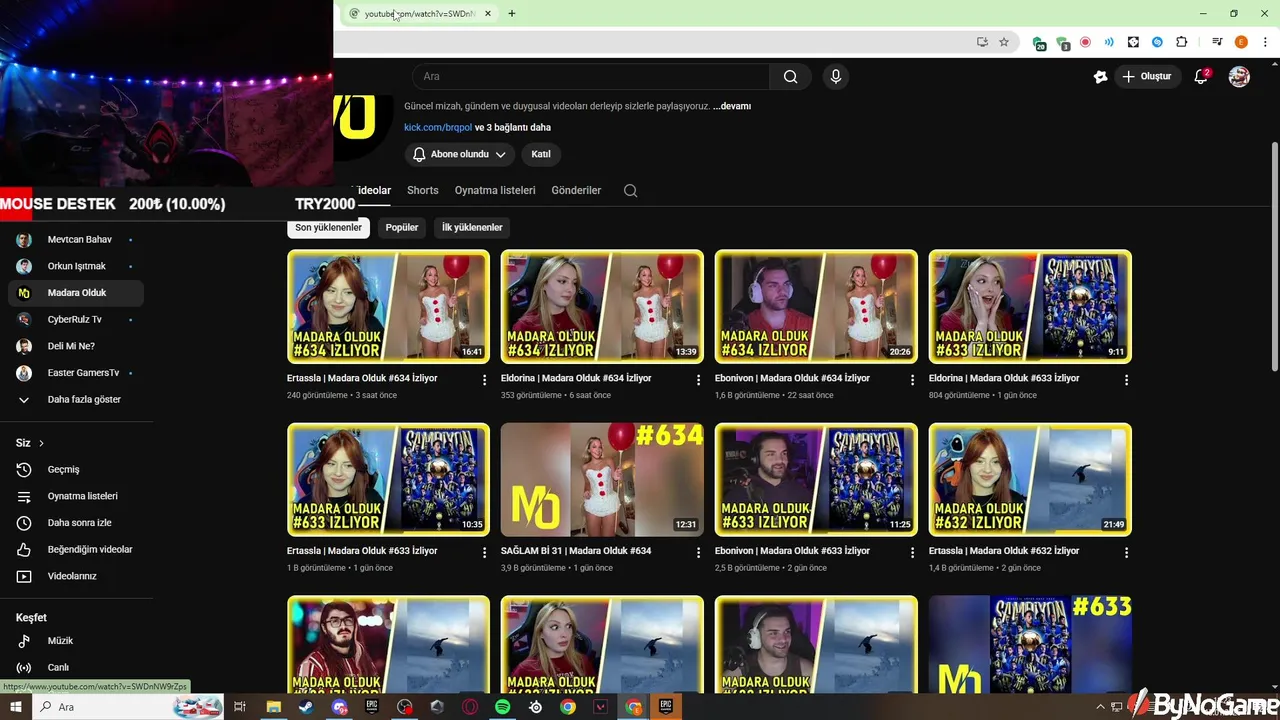Open Chrome three-dot menu

click(x=1265, y=42)
